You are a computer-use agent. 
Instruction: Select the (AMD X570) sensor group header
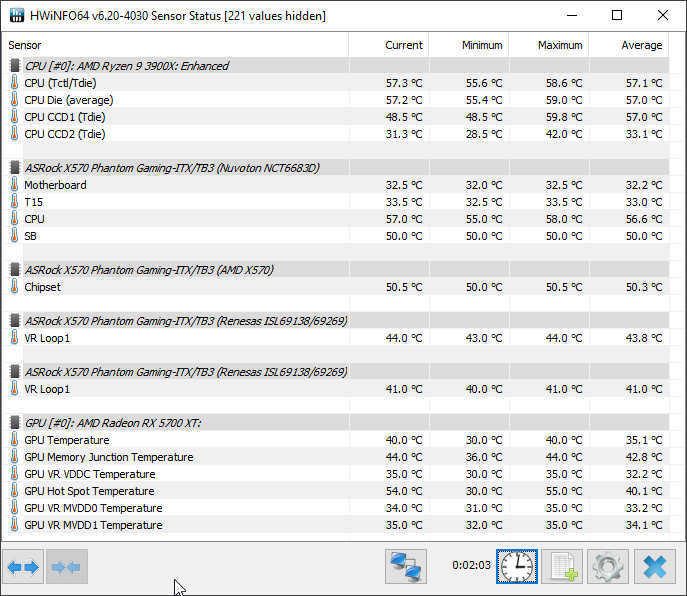[x=149, y=270]
